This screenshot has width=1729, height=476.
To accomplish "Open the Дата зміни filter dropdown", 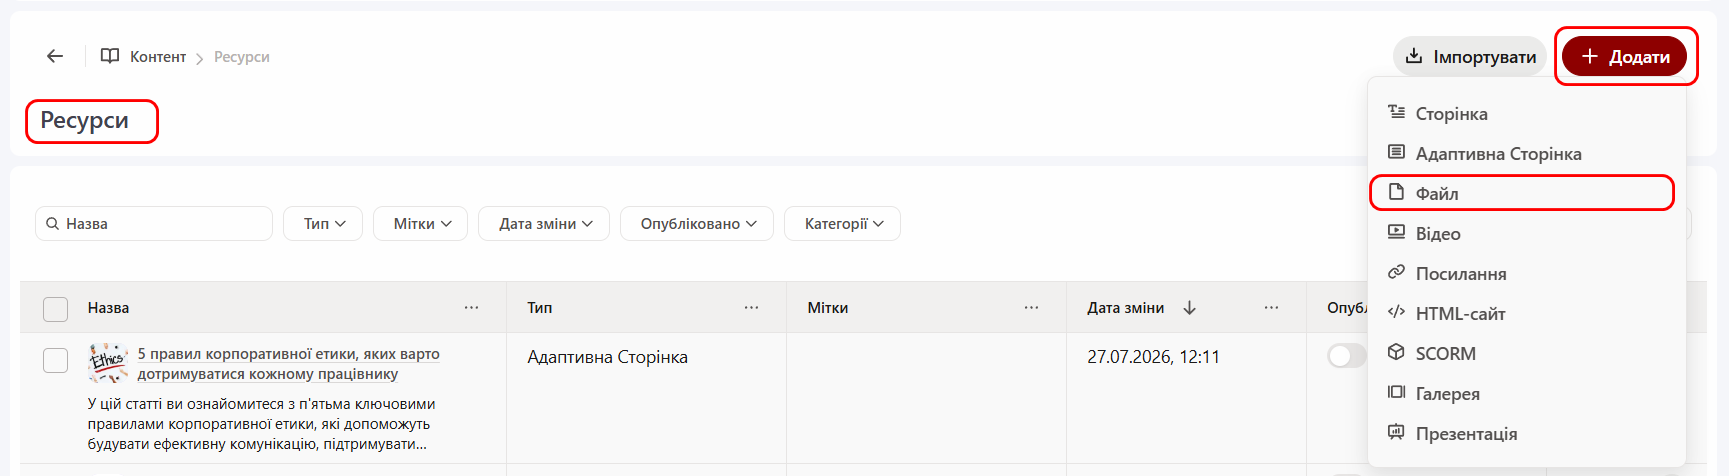I will pyautogui.click(x=546, y=223).
